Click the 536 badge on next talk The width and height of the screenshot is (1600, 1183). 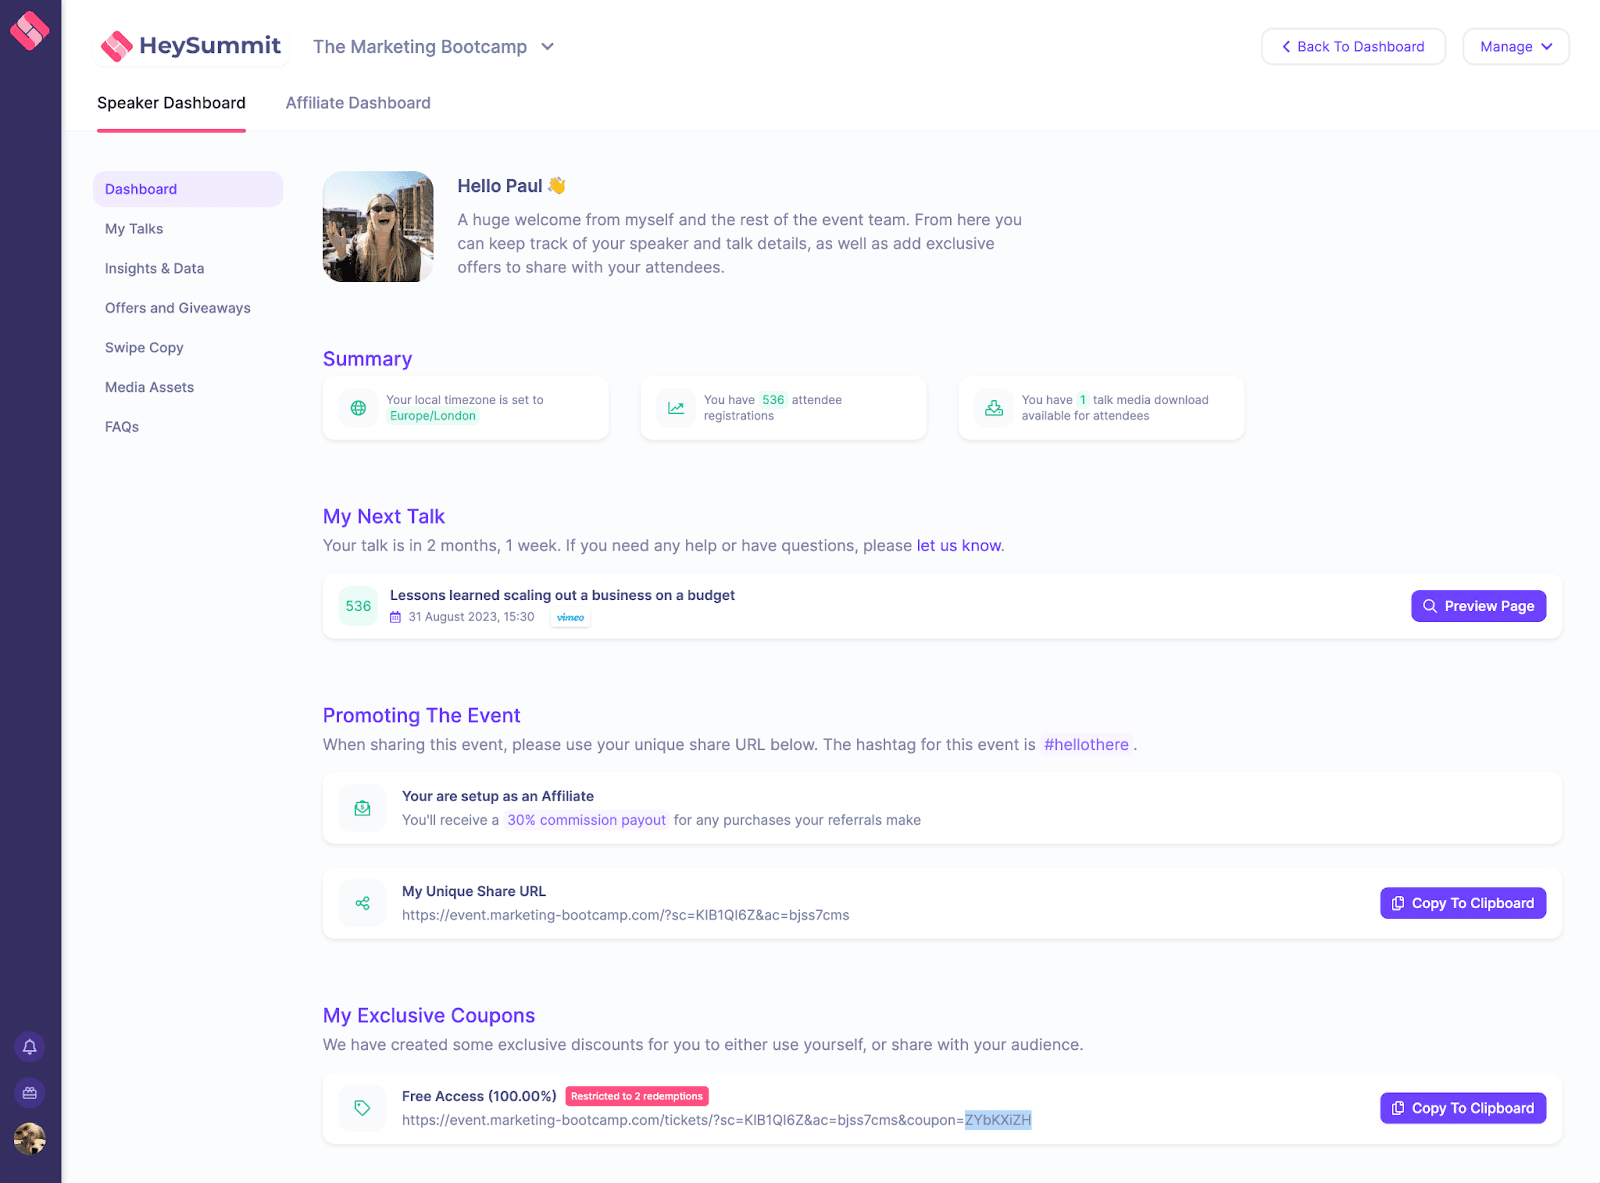[358, 606]
